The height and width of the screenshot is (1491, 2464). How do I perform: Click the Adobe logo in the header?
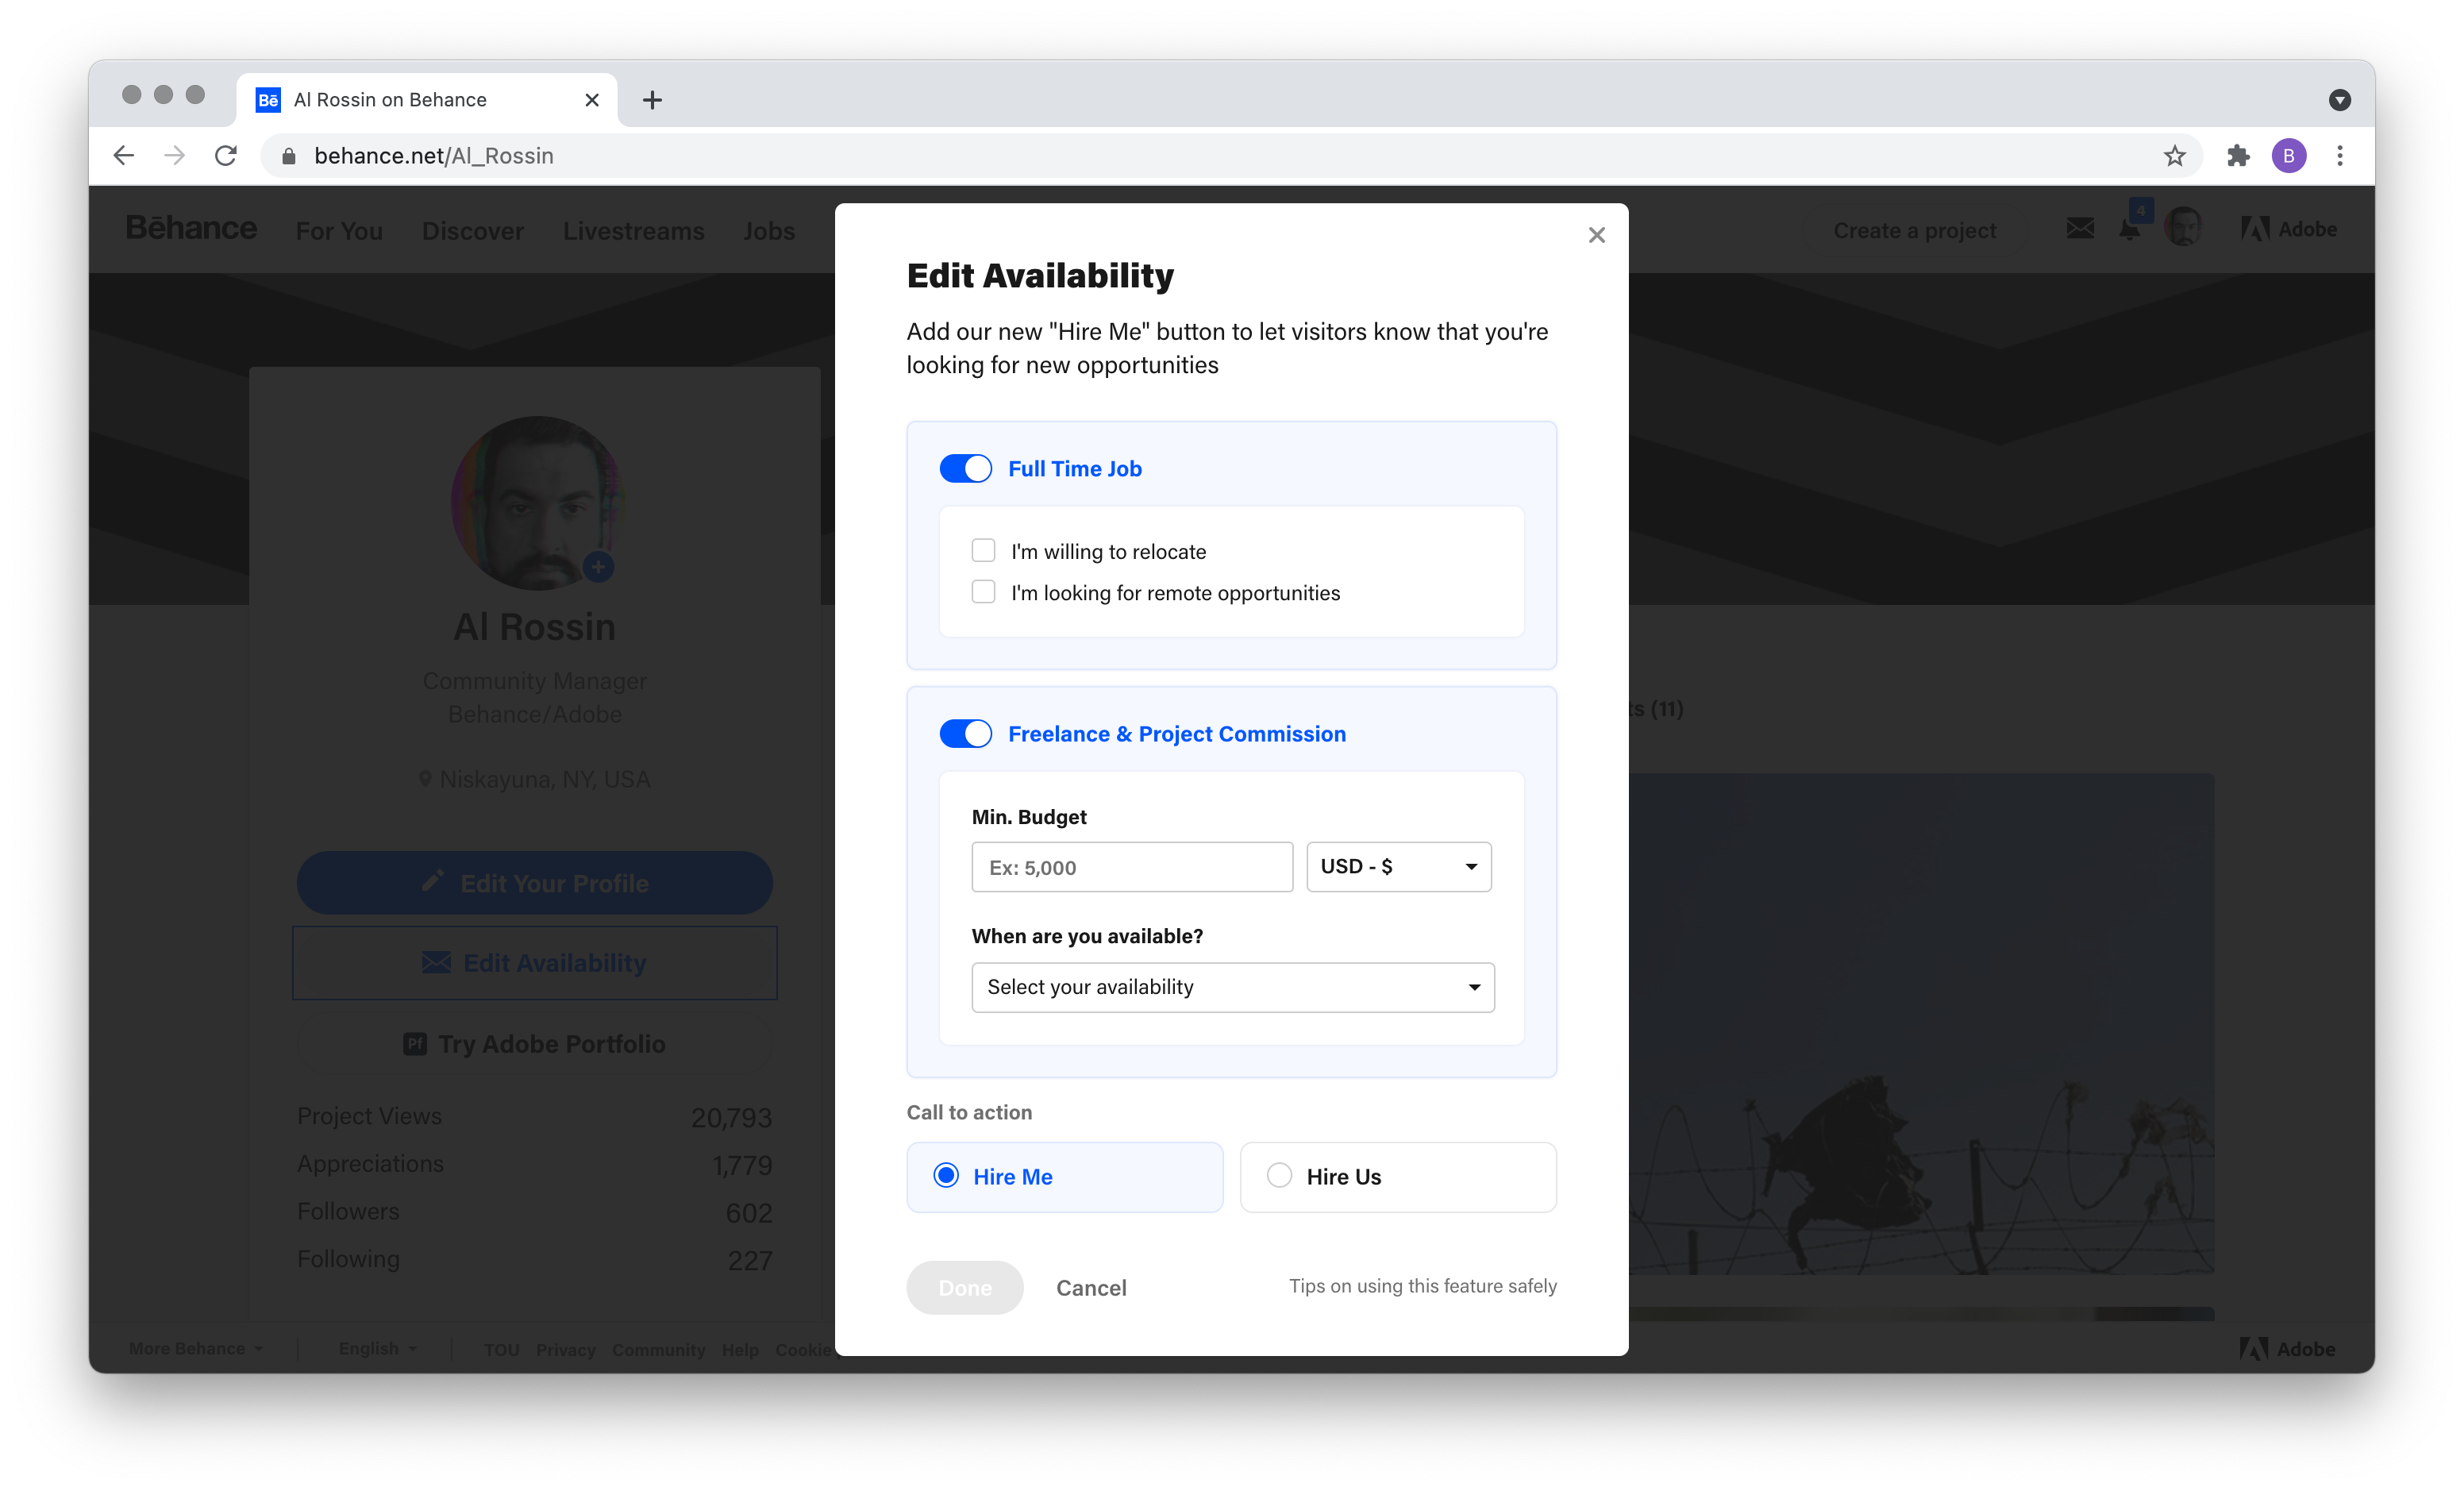[x=2288, y=229]
